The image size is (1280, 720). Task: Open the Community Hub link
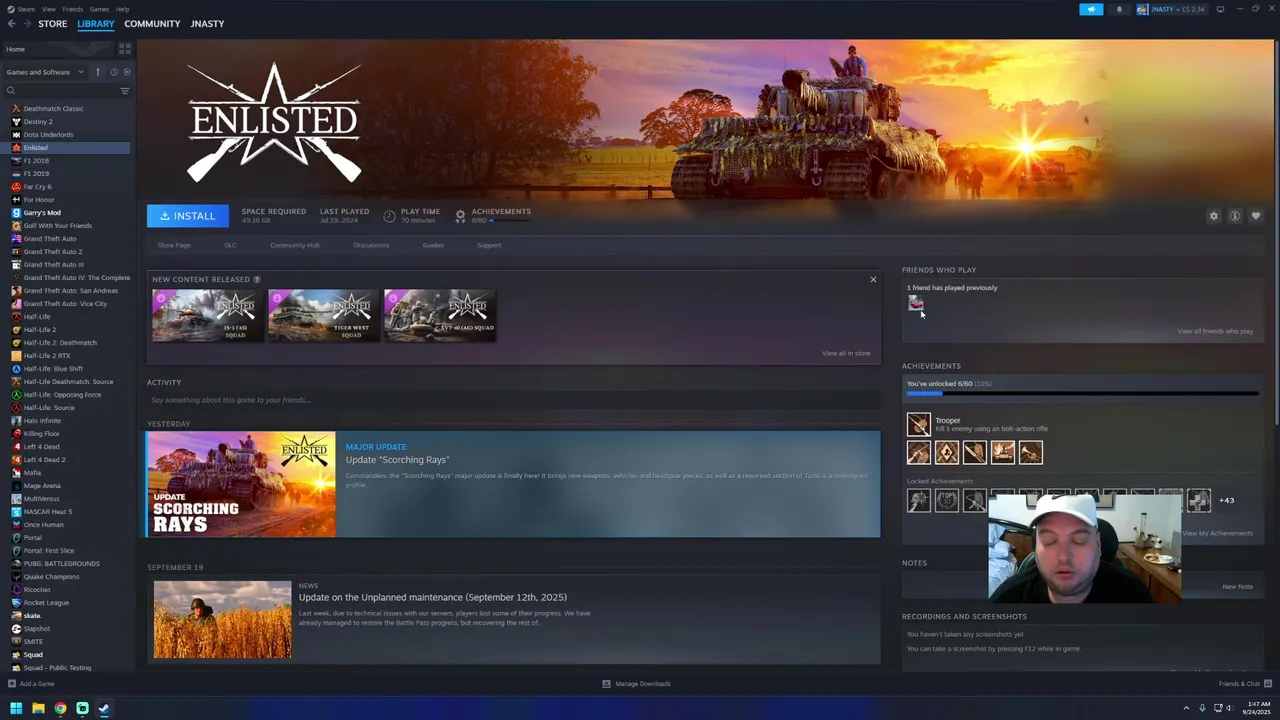pos(295,245)
